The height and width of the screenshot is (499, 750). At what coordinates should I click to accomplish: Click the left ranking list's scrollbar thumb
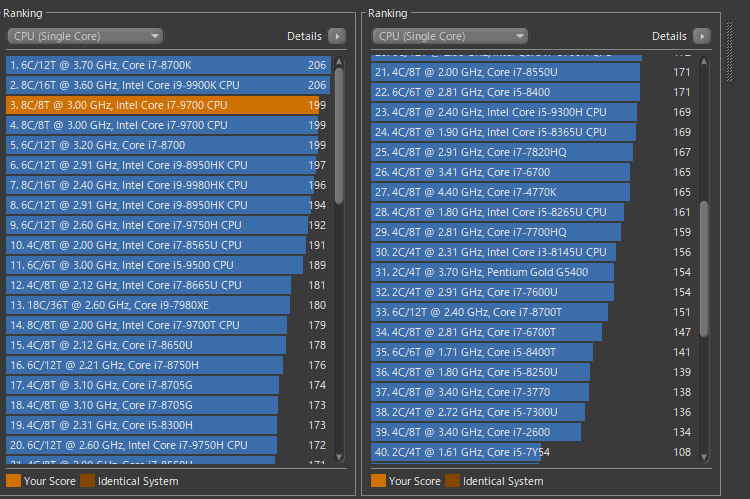pos(339,136)
